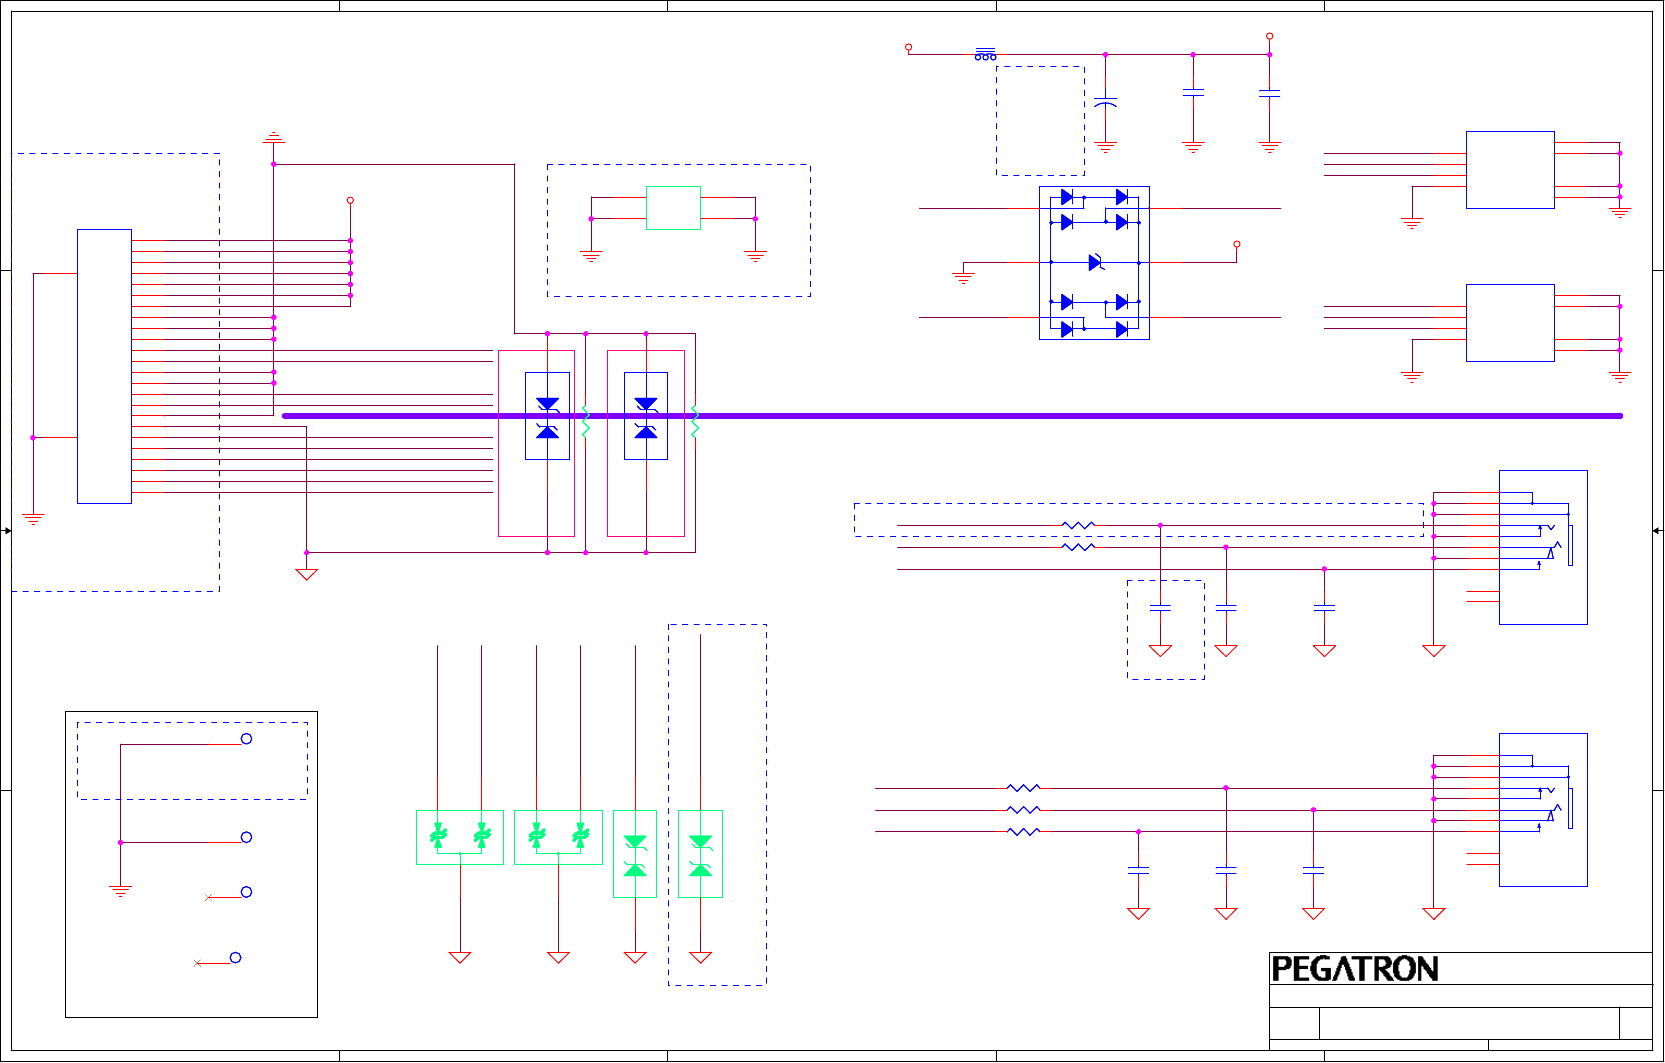Viewport: 1665px width, 1063px height.
Task: Select the lower audio jack connector symbol
Action: [1543, 810]
